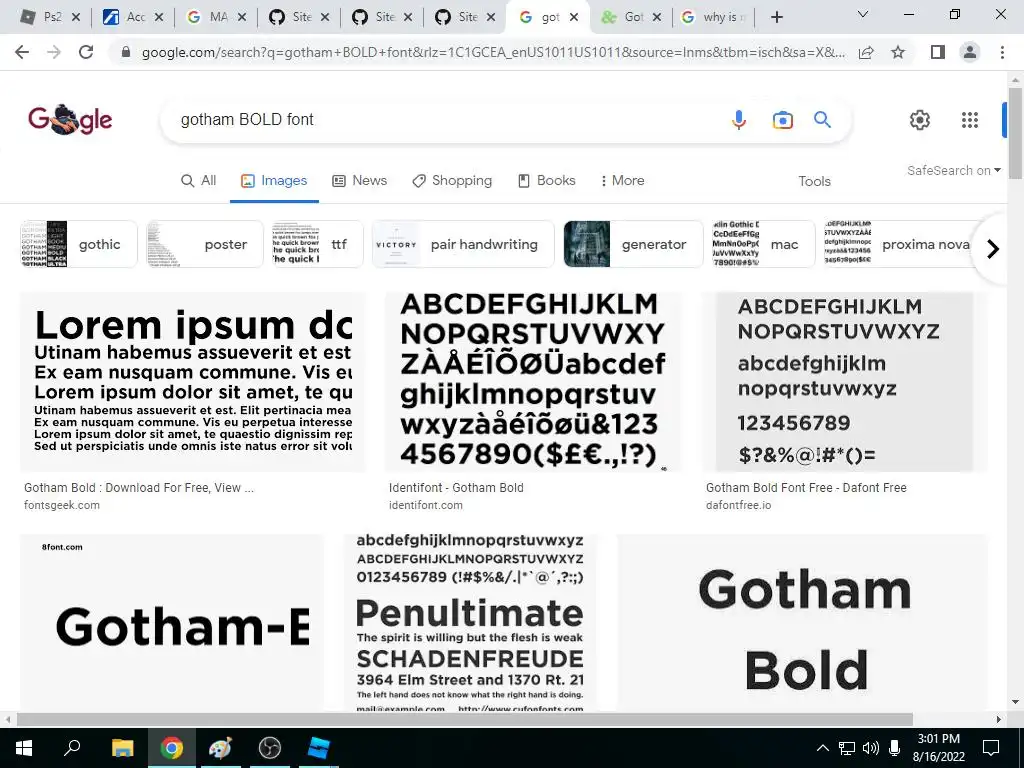Image resolution: width=1024 pixels, height=768 pixels.
Task: Click the padlock site info icon
Action: 126,52
